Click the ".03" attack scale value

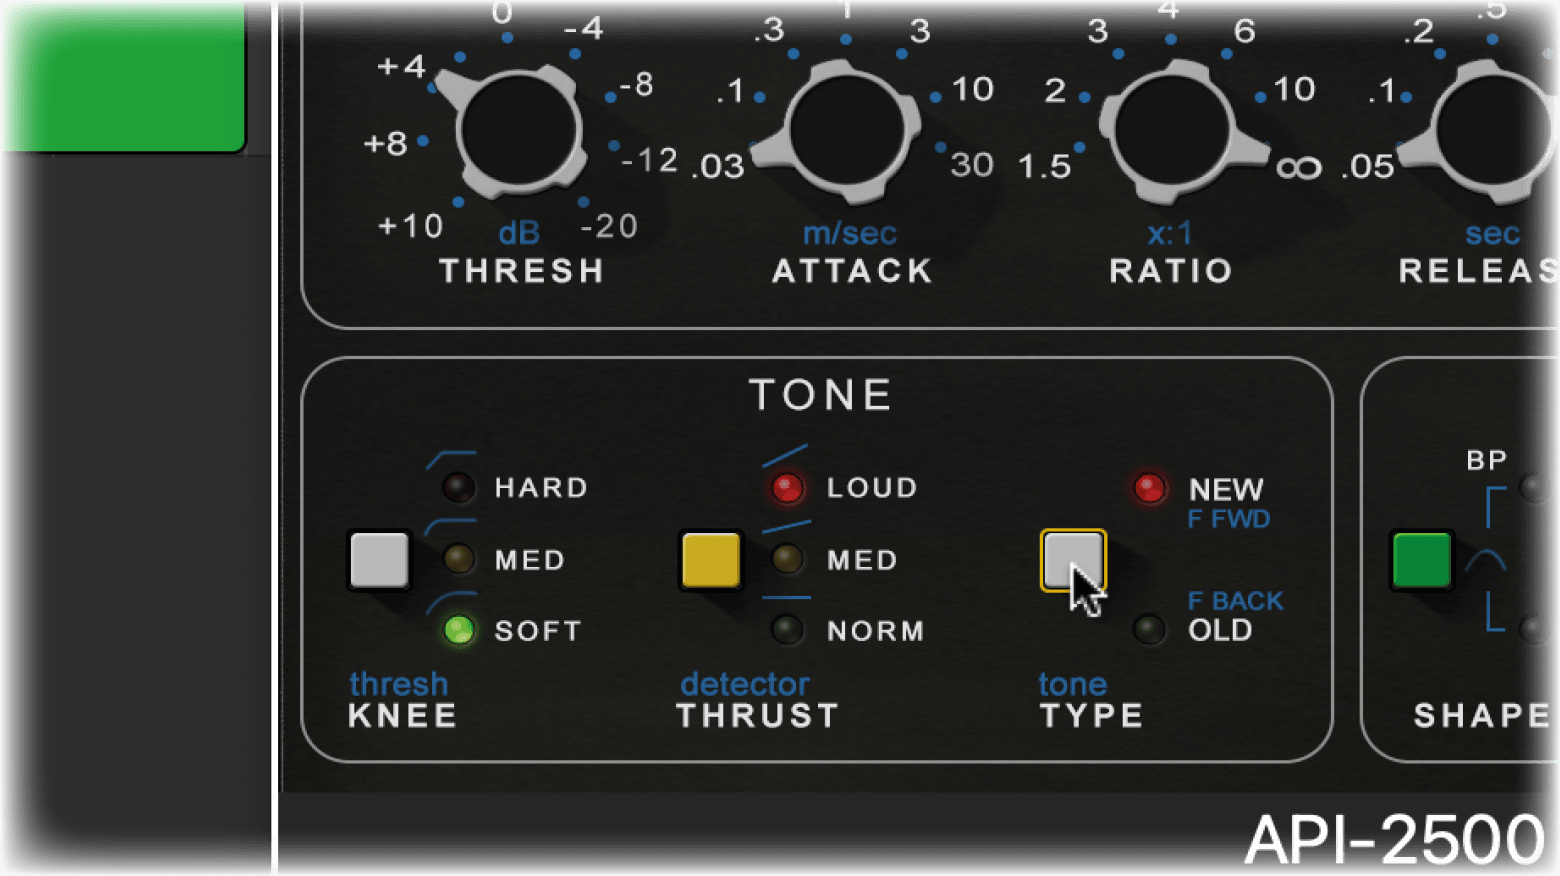coord(718,166)
